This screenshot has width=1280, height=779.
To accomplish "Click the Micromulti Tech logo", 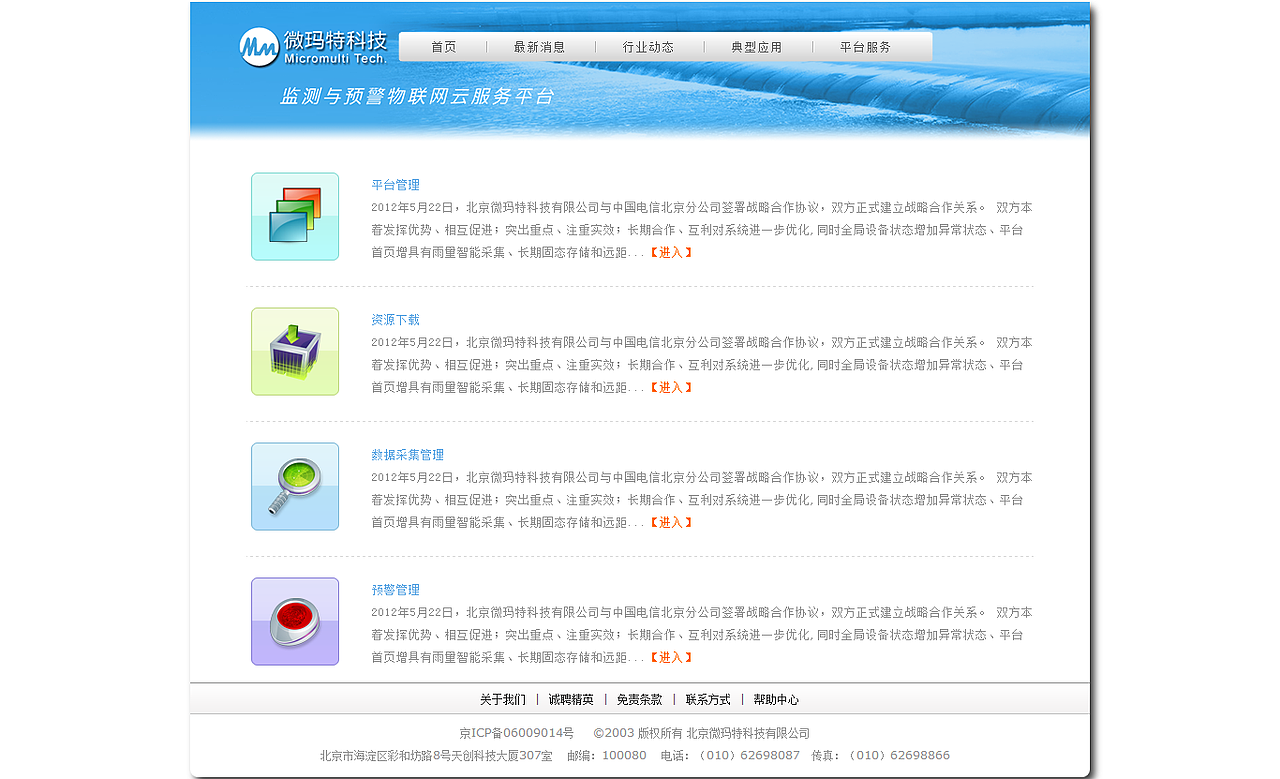I will click(313, 47).
